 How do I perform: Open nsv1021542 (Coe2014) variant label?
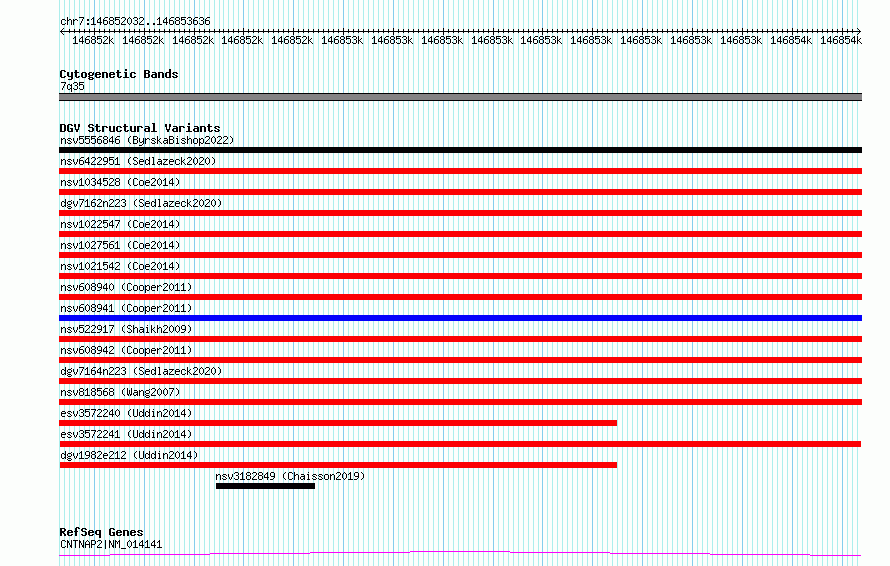[120, 266]
